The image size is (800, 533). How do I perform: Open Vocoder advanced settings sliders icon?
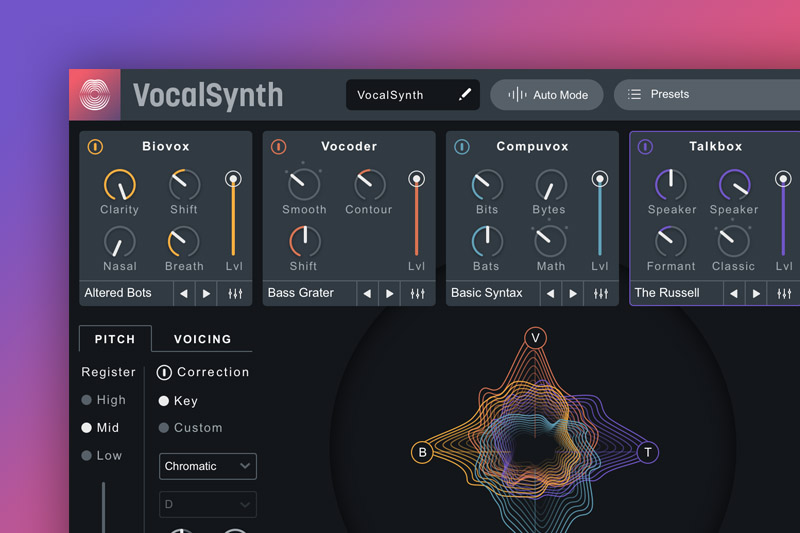coord(417,294)
